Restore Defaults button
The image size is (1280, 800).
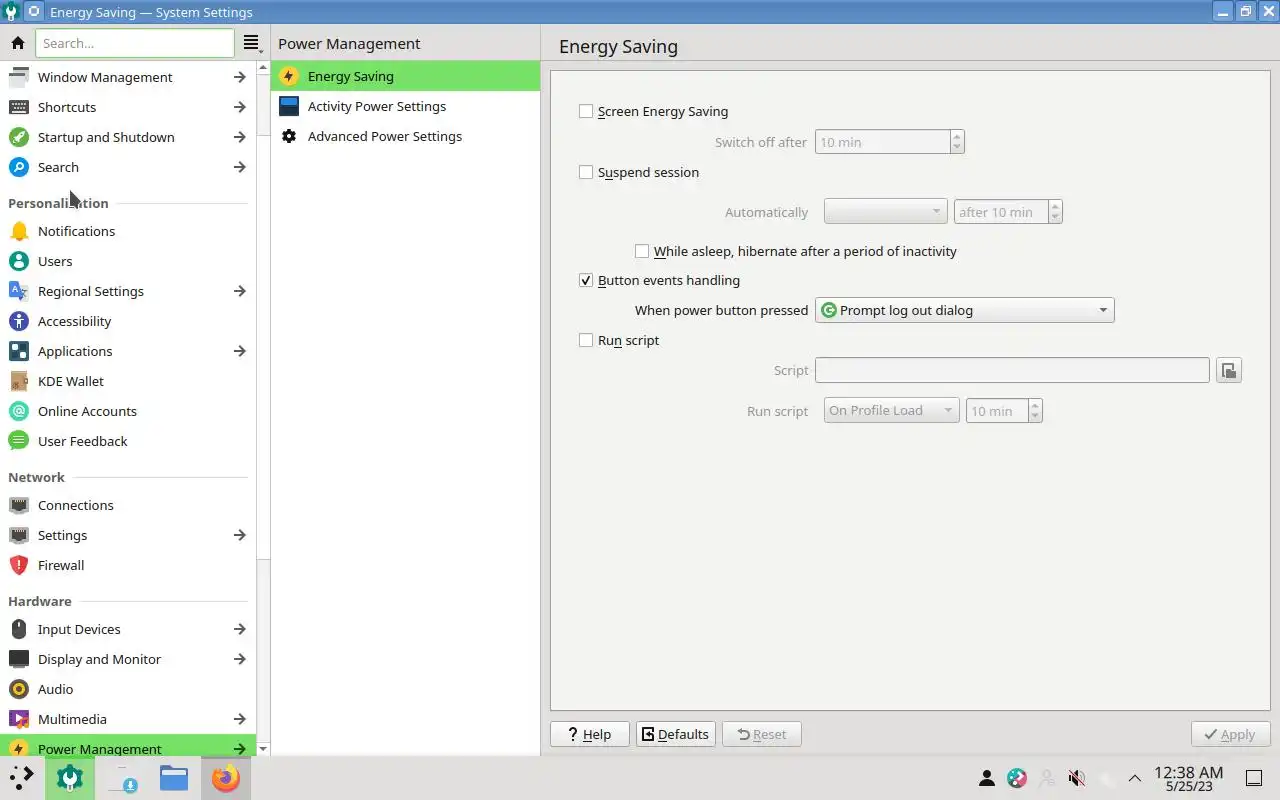tap(676, 734)
